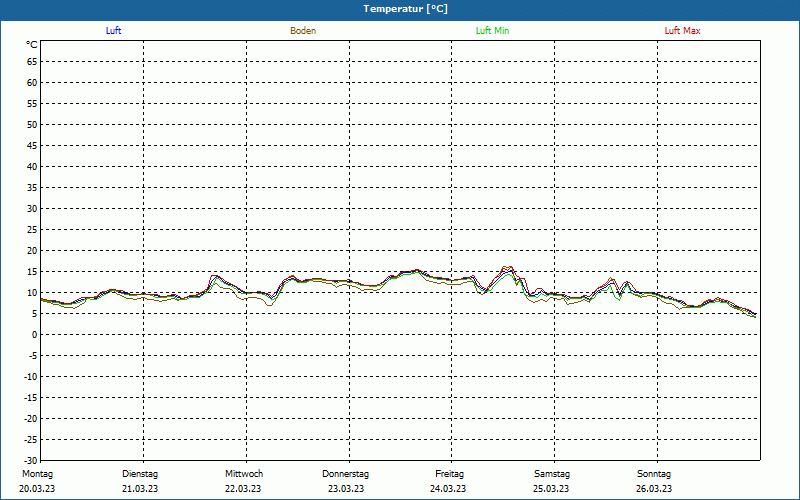Click the '°C' unit label on axis

pos(32,45)
